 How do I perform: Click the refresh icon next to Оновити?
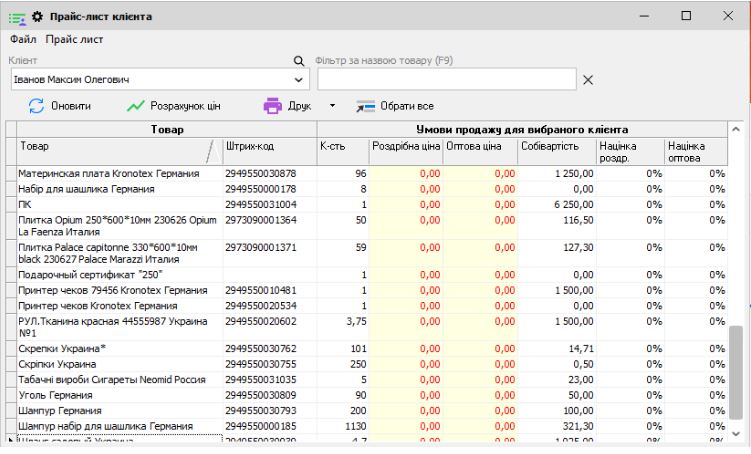35,105
